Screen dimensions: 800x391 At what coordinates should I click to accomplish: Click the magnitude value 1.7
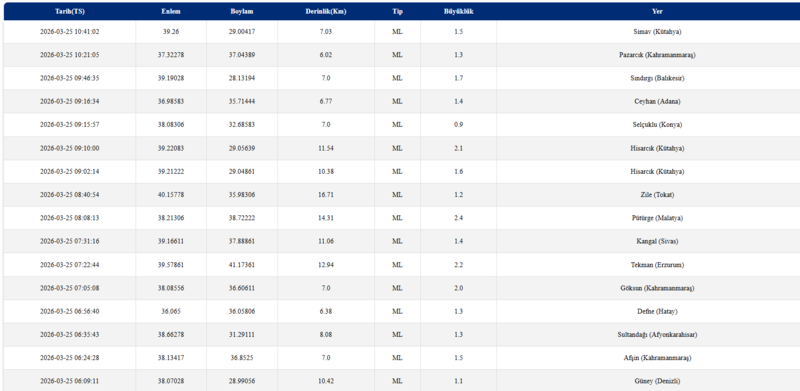coord(458,79)
